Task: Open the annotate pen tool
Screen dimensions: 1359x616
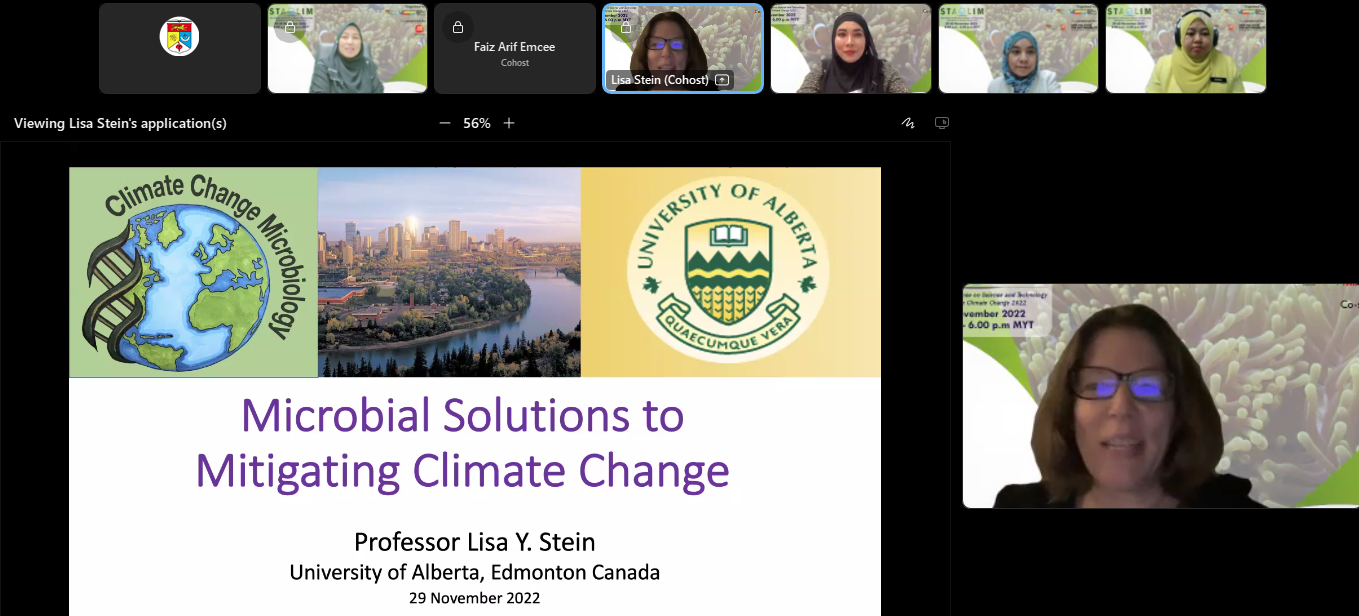Action: pos(908,123)
